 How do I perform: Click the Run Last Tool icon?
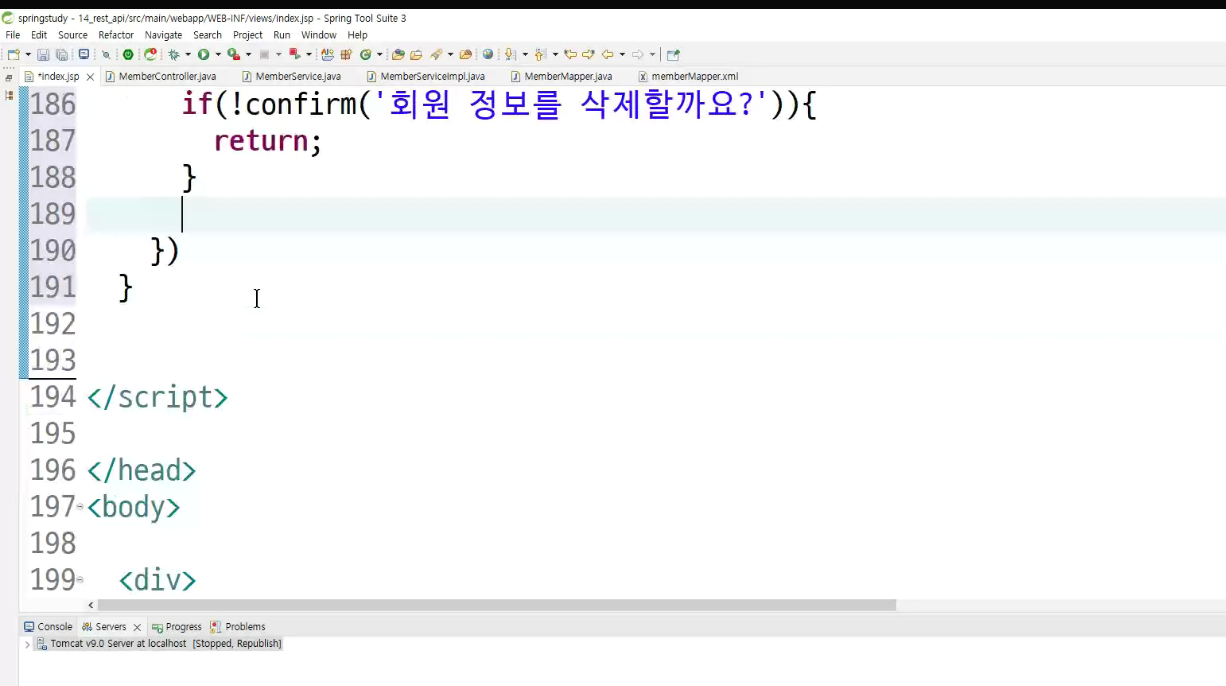click(x=233, y=55)
